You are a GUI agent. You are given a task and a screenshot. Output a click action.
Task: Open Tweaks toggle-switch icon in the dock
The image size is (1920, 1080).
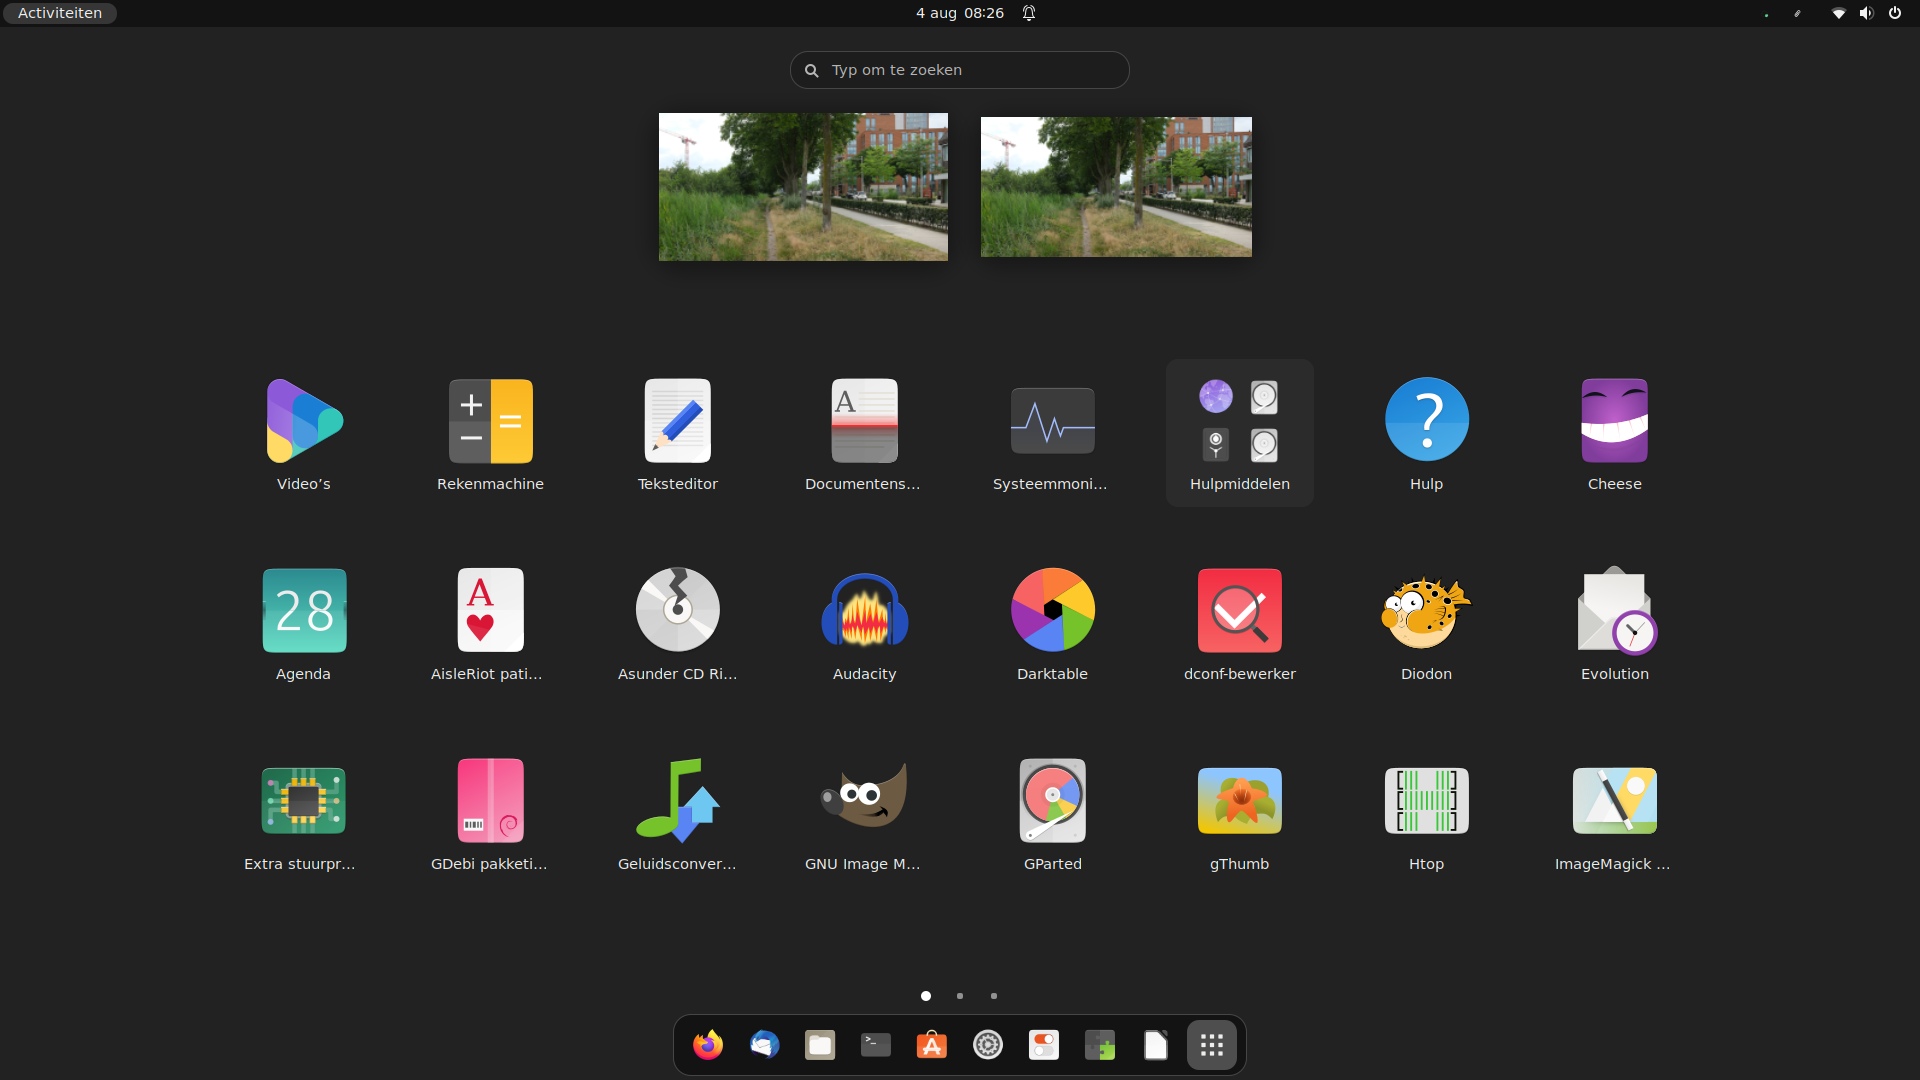(x=1044, y=1045)
